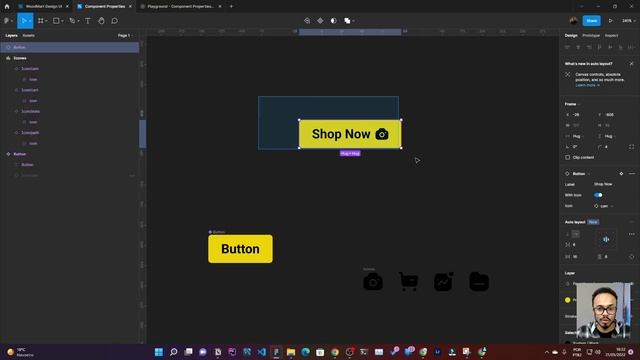Click the Create component diamond icon
The image size is (640, 360).
(x=320, y=21)
